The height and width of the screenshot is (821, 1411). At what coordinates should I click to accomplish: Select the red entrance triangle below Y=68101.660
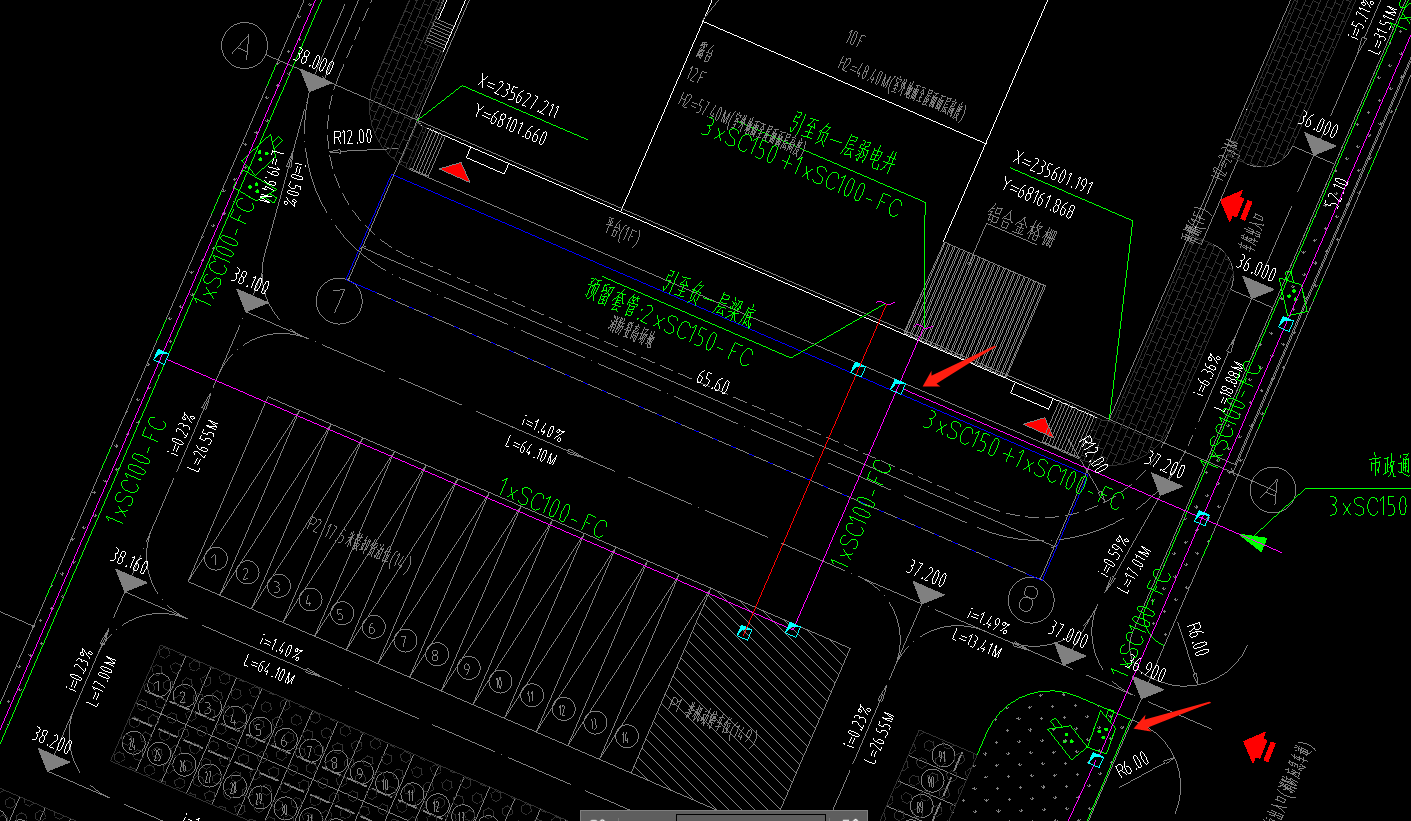point(455,173)
